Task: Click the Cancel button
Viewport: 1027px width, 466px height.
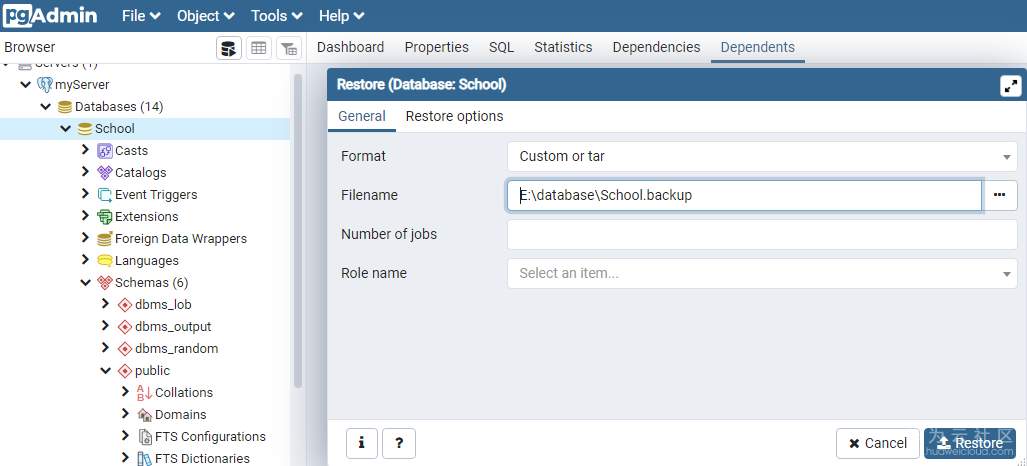Action: point(877,443)
